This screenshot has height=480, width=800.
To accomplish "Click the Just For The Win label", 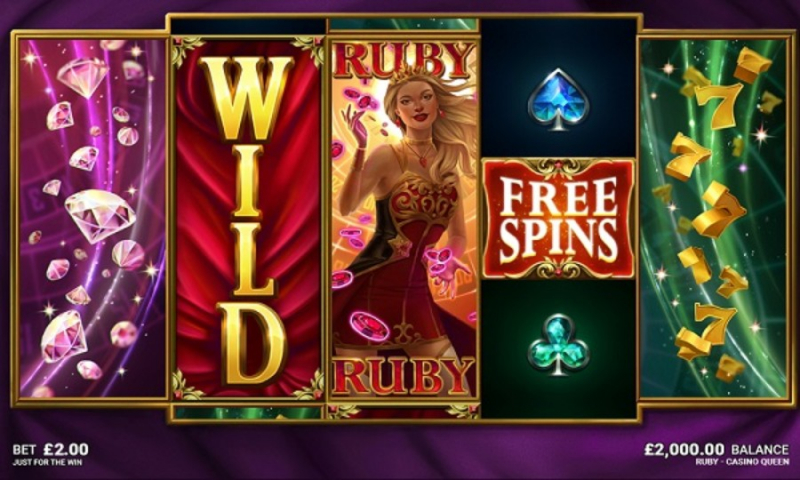I will coord(47,463).
